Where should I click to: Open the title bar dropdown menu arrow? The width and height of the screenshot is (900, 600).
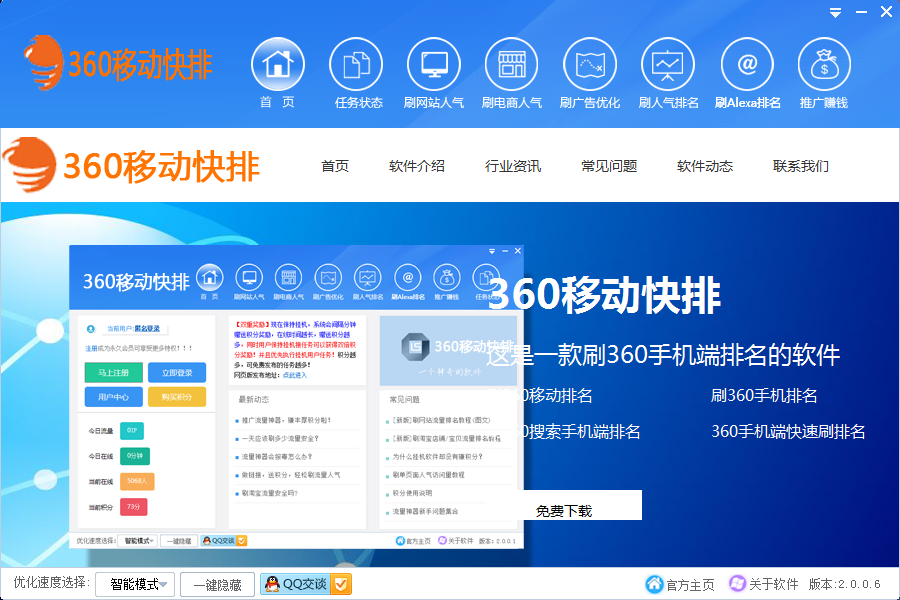pos(835,12)
